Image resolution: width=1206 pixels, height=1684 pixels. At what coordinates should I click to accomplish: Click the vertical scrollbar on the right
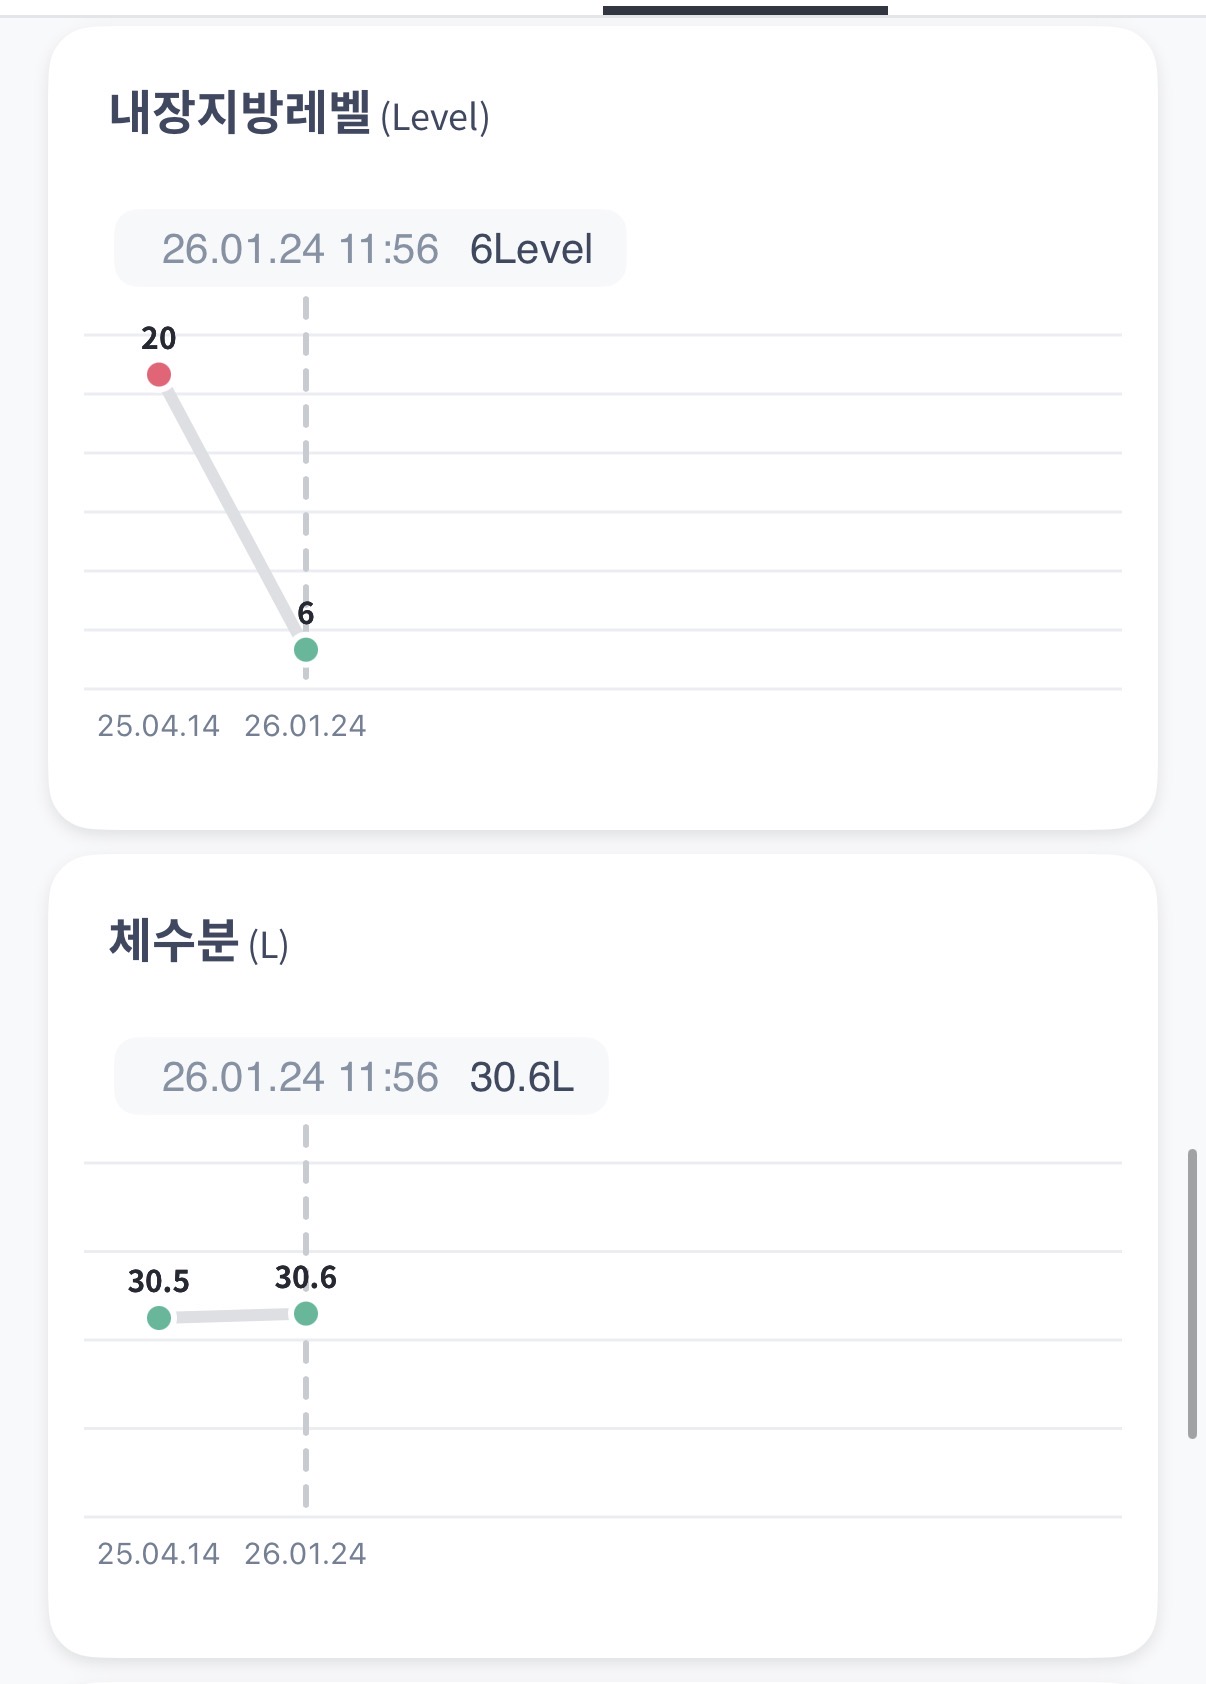tap(1192, 1294)
